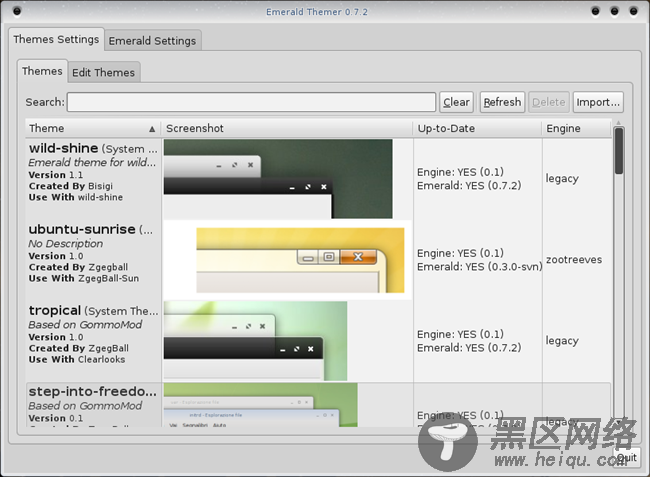Viewport: 650px width, 477px height.
Task: Click 'Use With Clearlooks' text
Action: (x=77, y=359)
